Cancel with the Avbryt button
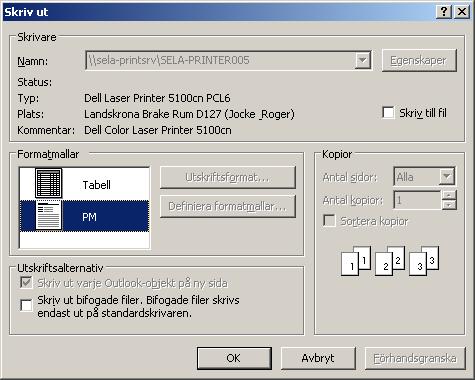The width and height of the screenshot is (475, 380). [318, 358]
